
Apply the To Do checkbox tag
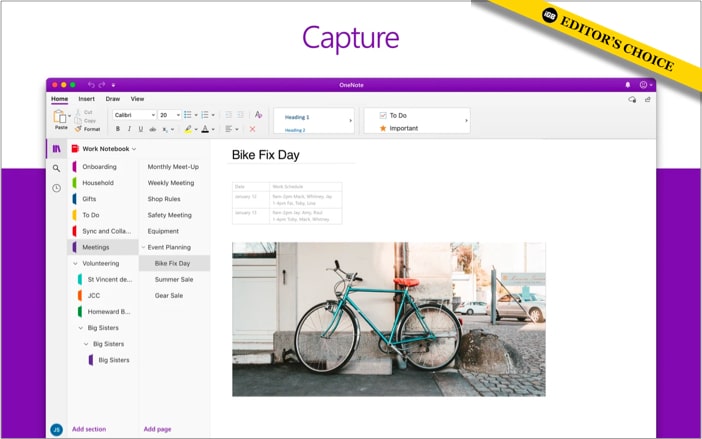click(x=398, y=115)
